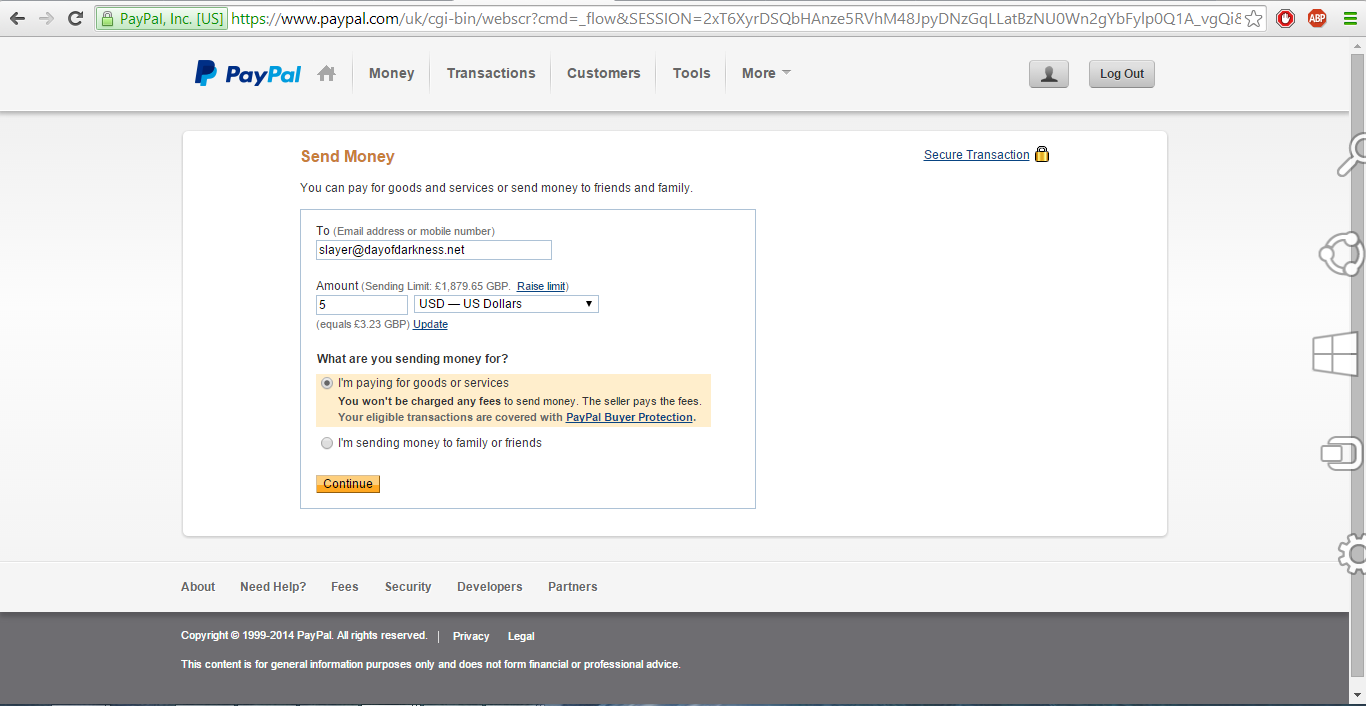Viewport: 1366px width, 706px height.
Task: Open the Legal link
Action: (x=521, y=636)
